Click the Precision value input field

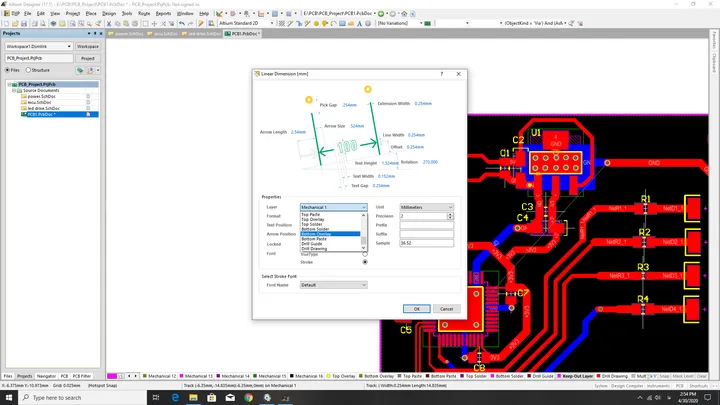click(424, 216)
